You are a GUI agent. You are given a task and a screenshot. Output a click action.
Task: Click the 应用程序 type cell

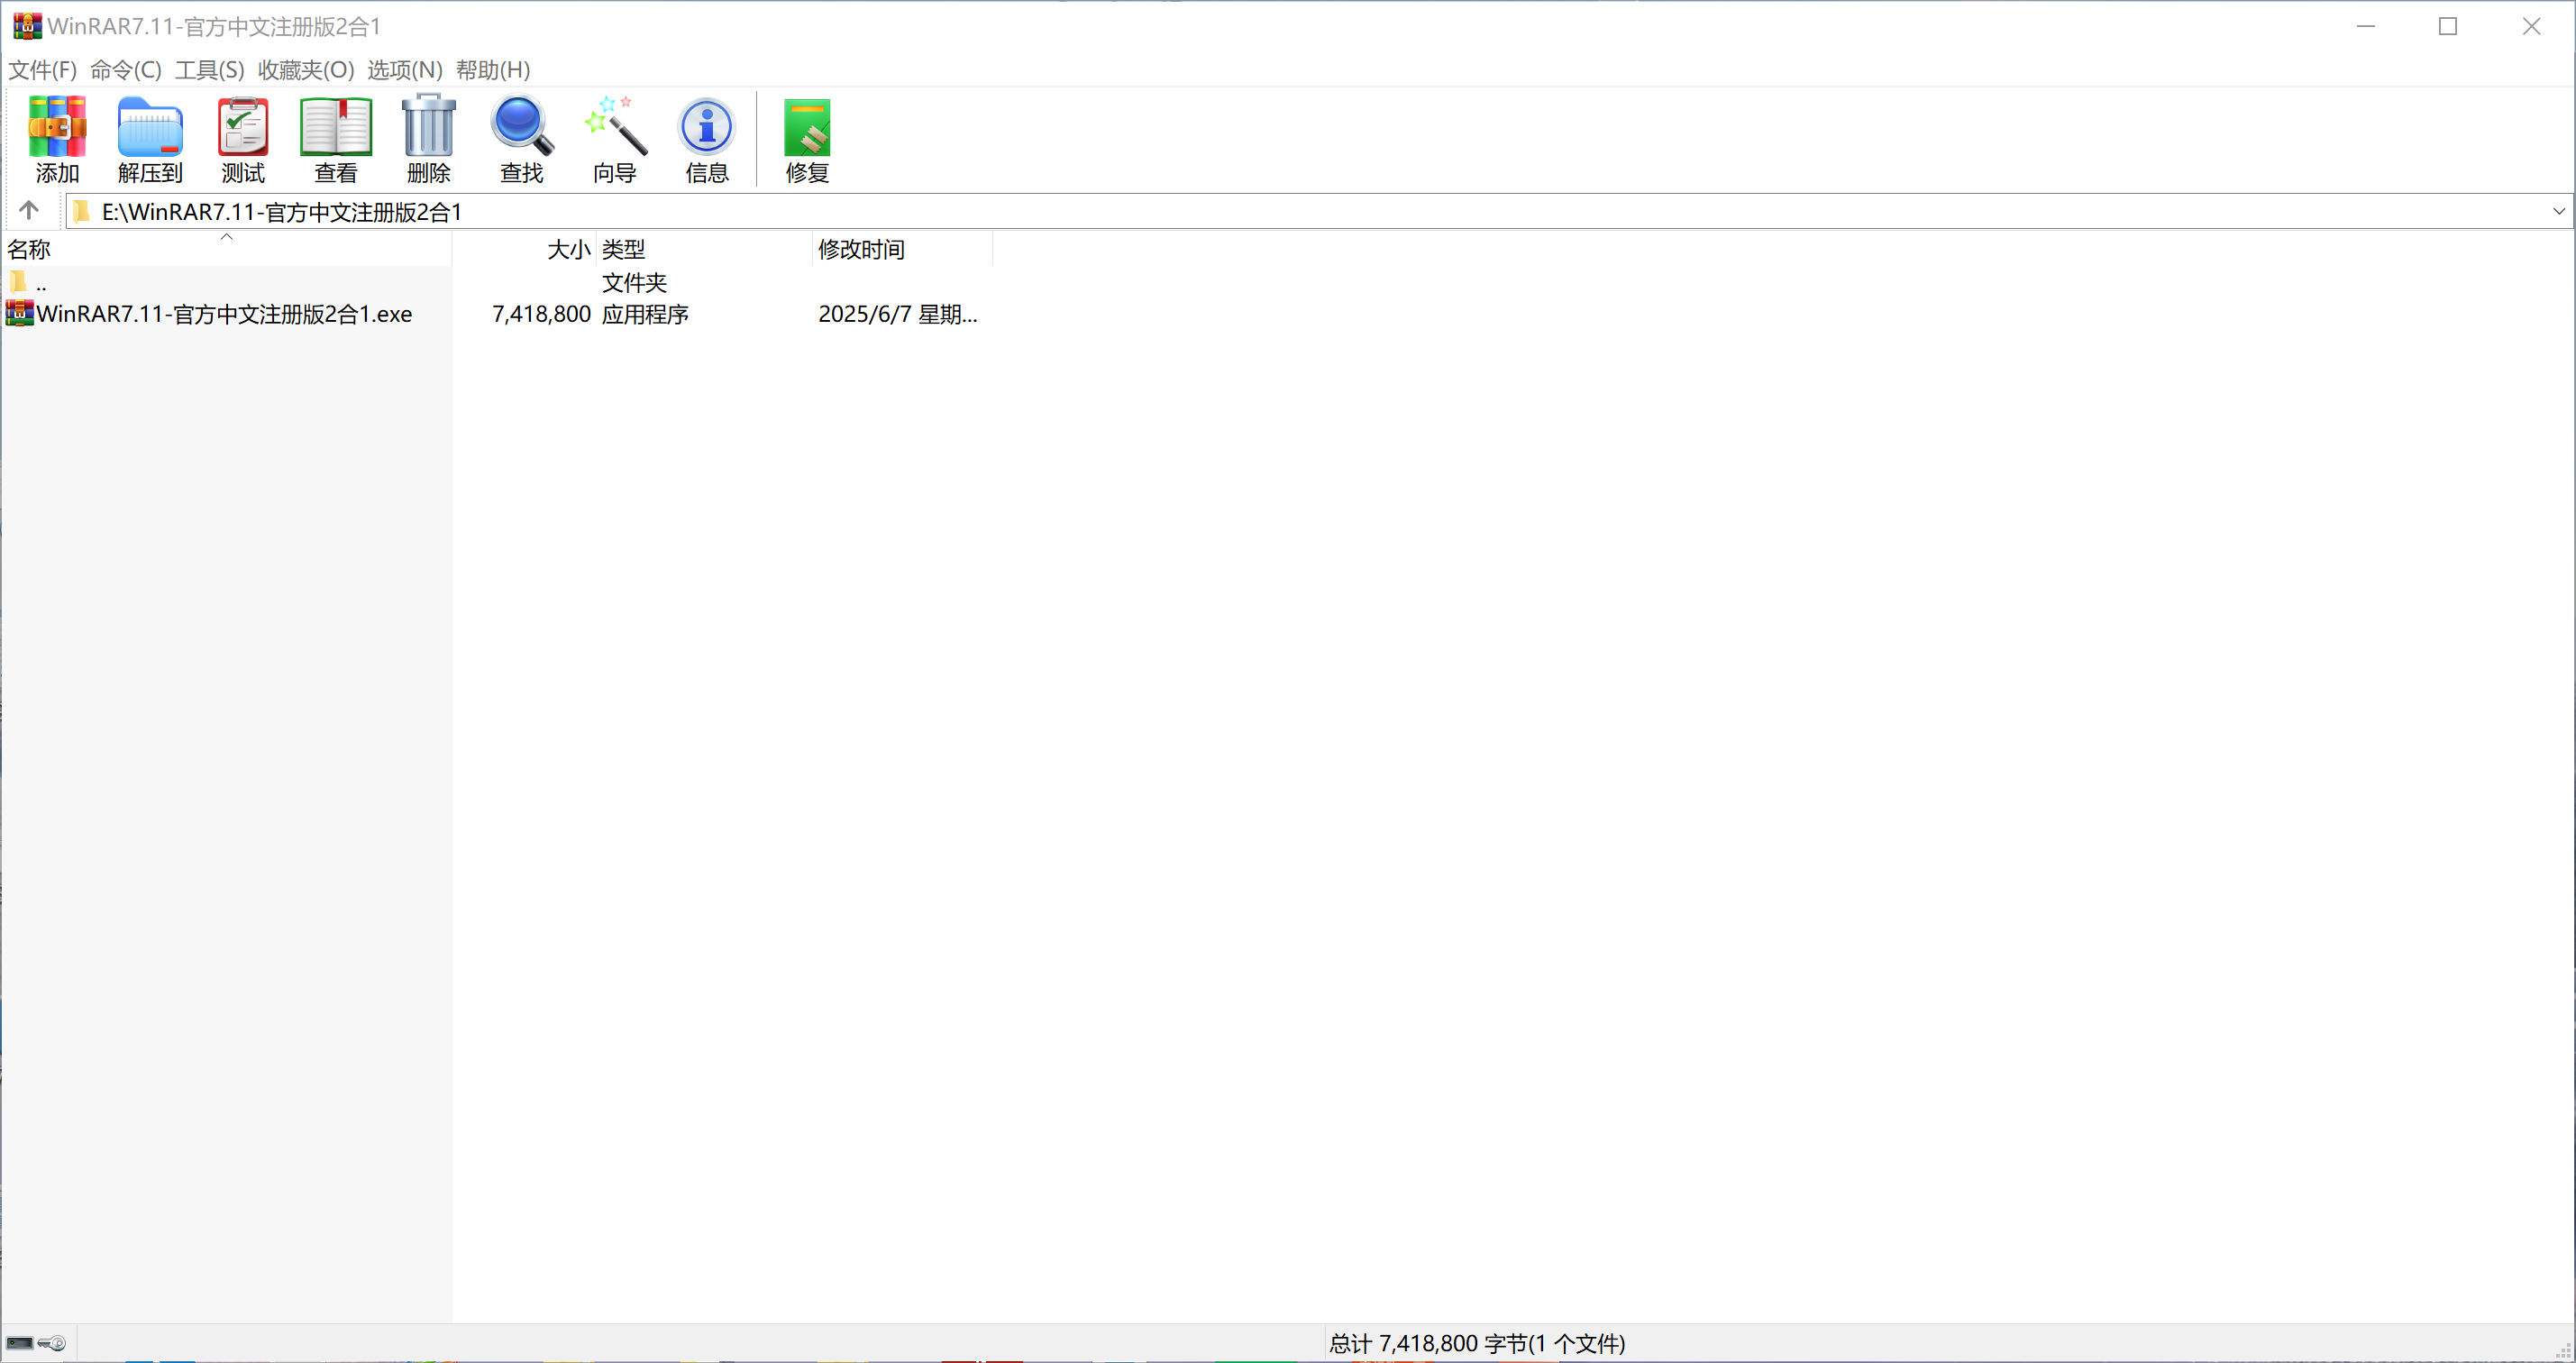tap(646, 314)
